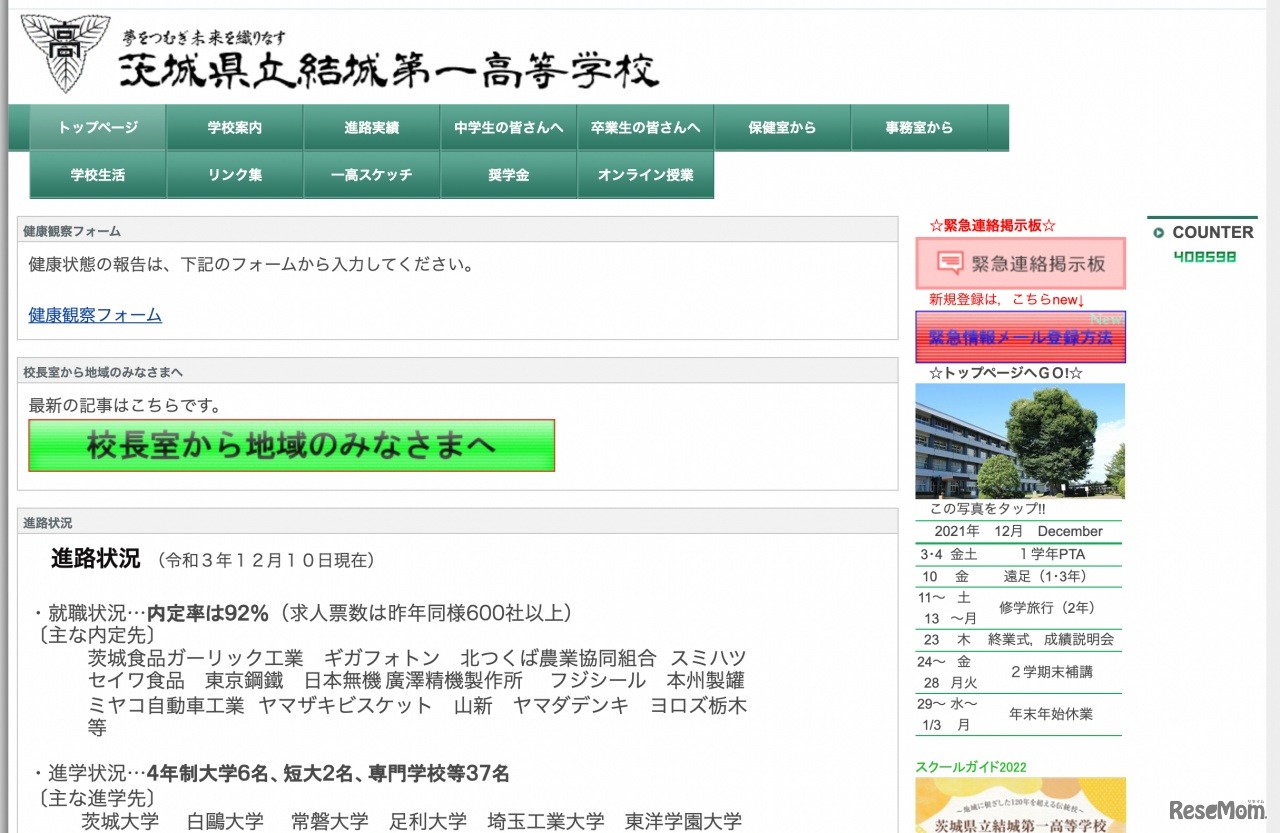Select the 保健室から menu tab
Screen dimensions: 1280x833
point(782,127)
